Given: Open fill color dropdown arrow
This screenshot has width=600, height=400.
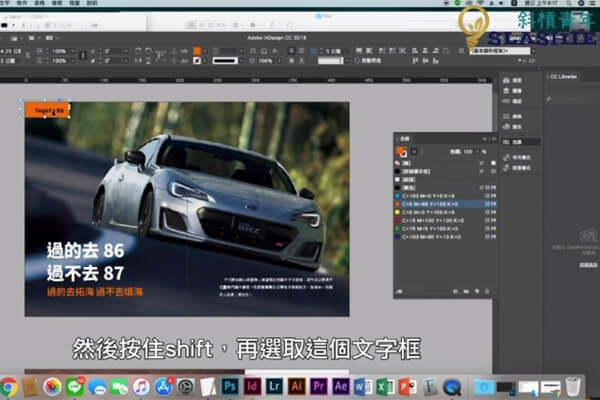Looking at the screenshot, I should coord(205,51).
